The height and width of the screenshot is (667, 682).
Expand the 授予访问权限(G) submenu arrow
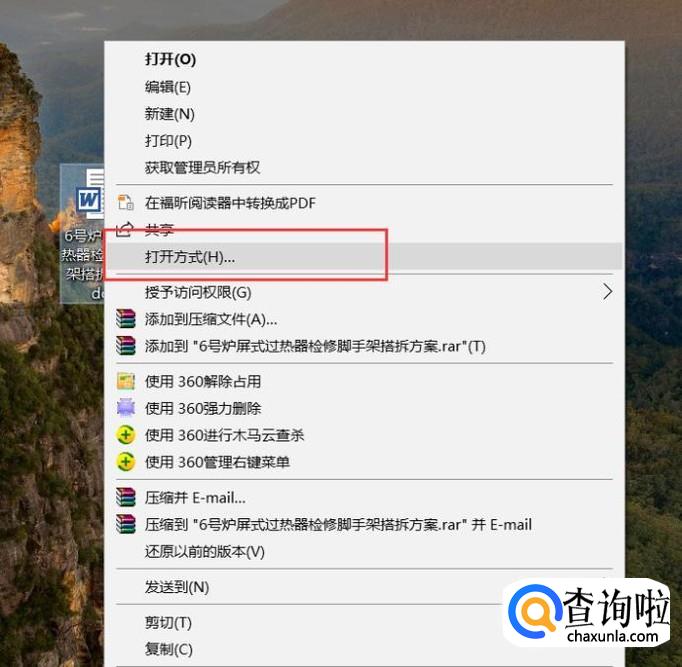coord(608,292)
